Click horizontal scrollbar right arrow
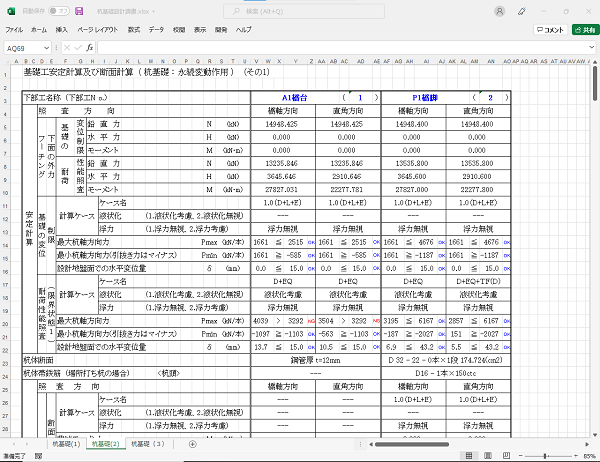Screen dimensions: 600x462 (587, 444)
